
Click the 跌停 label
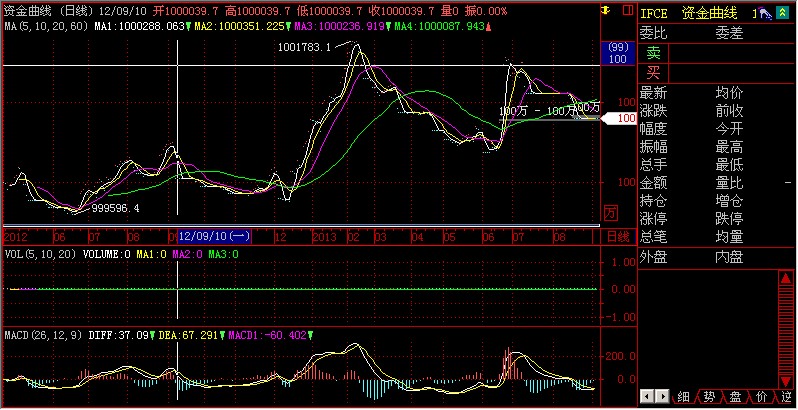pyautogui.click(x=729, y=219)
